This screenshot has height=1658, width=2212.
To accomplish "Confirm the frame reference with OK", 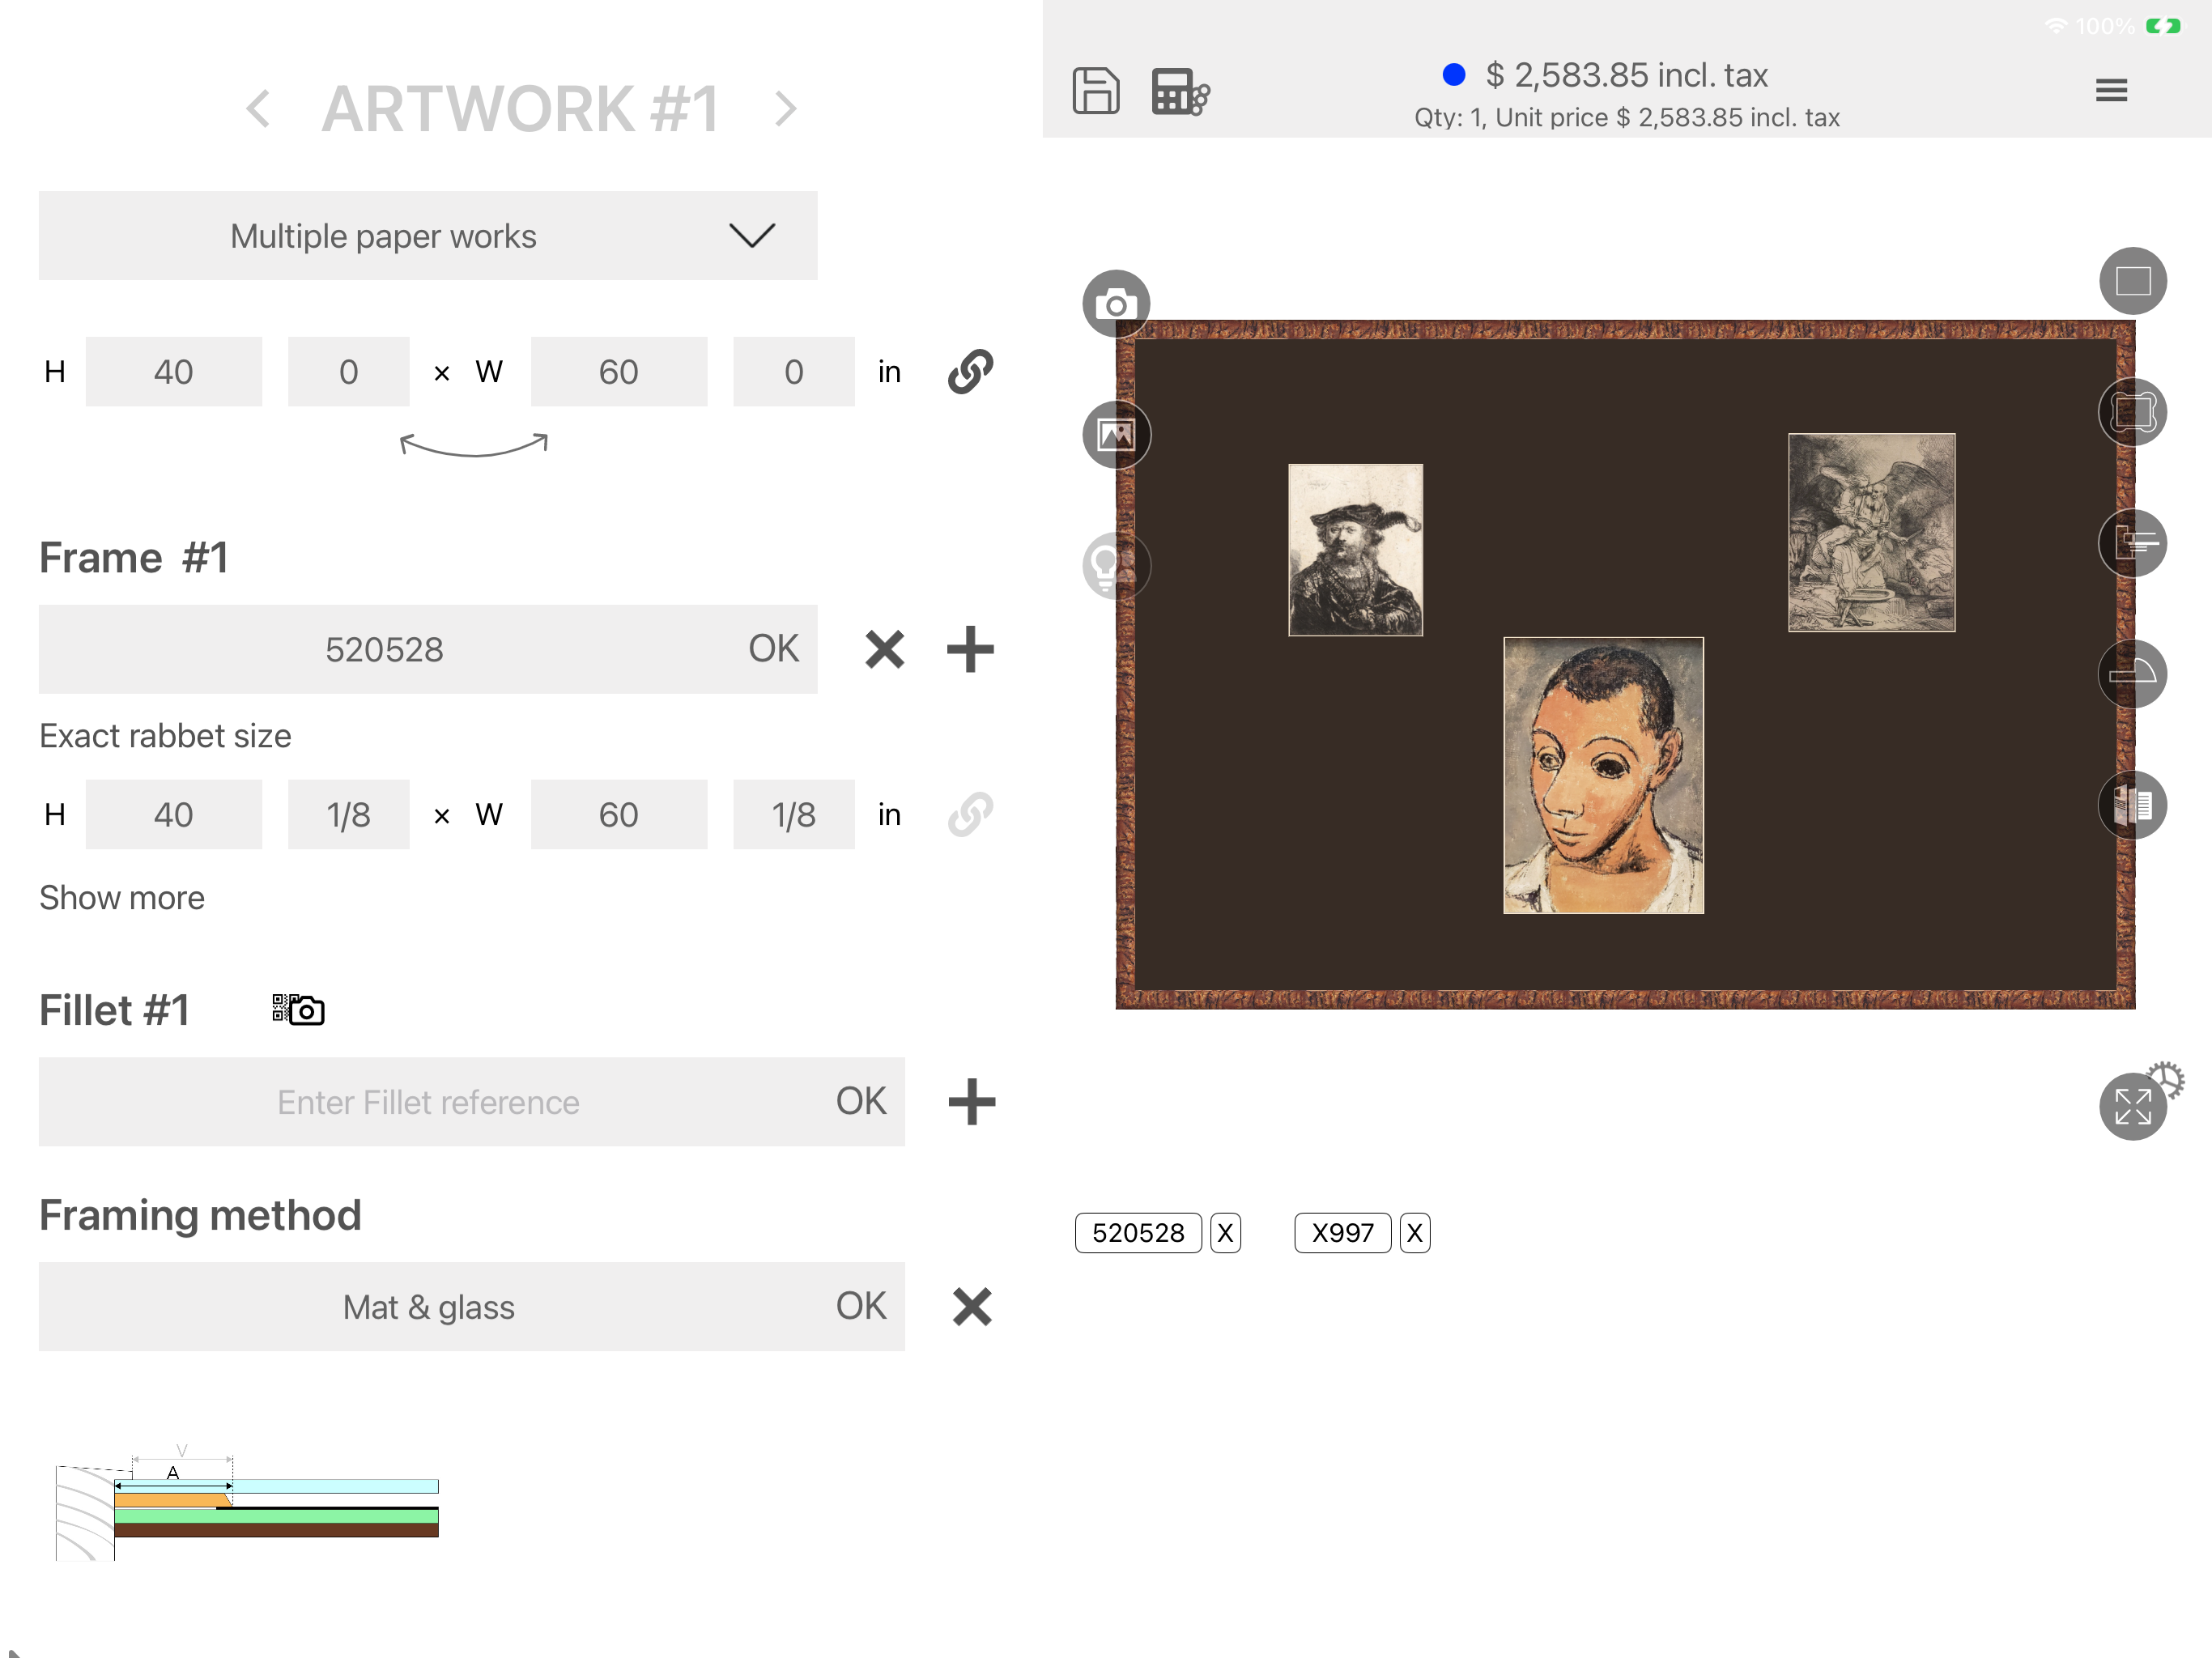I will click(774, 649).
